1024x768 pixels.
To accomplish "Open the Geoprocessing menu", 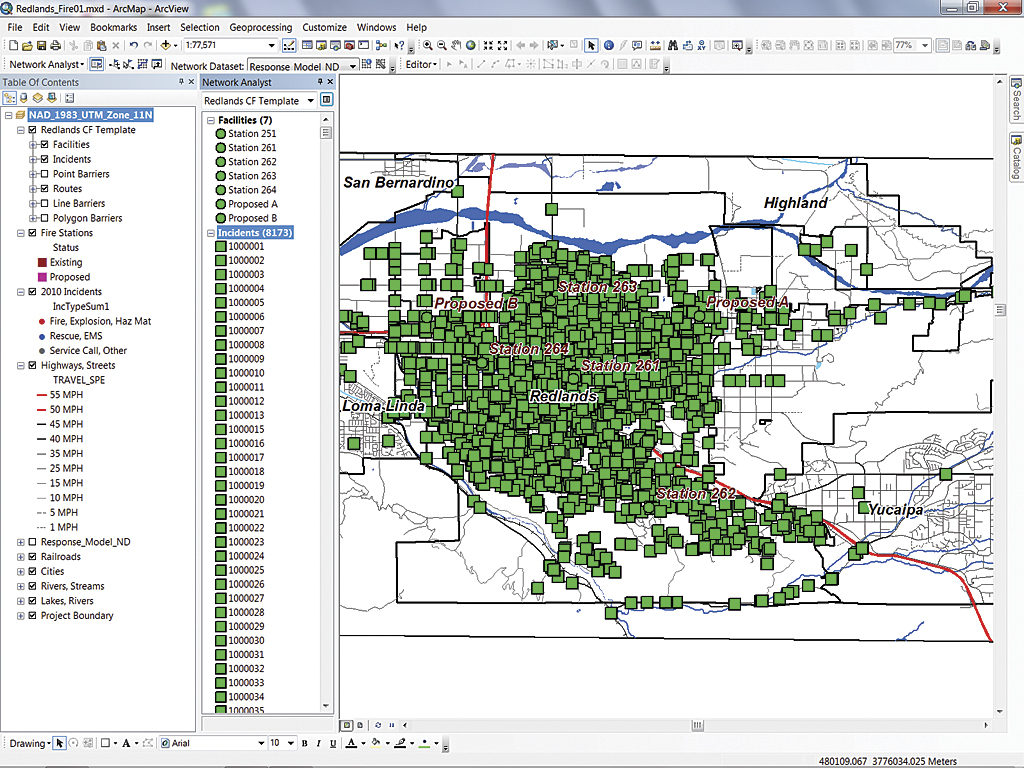I will [260, 28].
